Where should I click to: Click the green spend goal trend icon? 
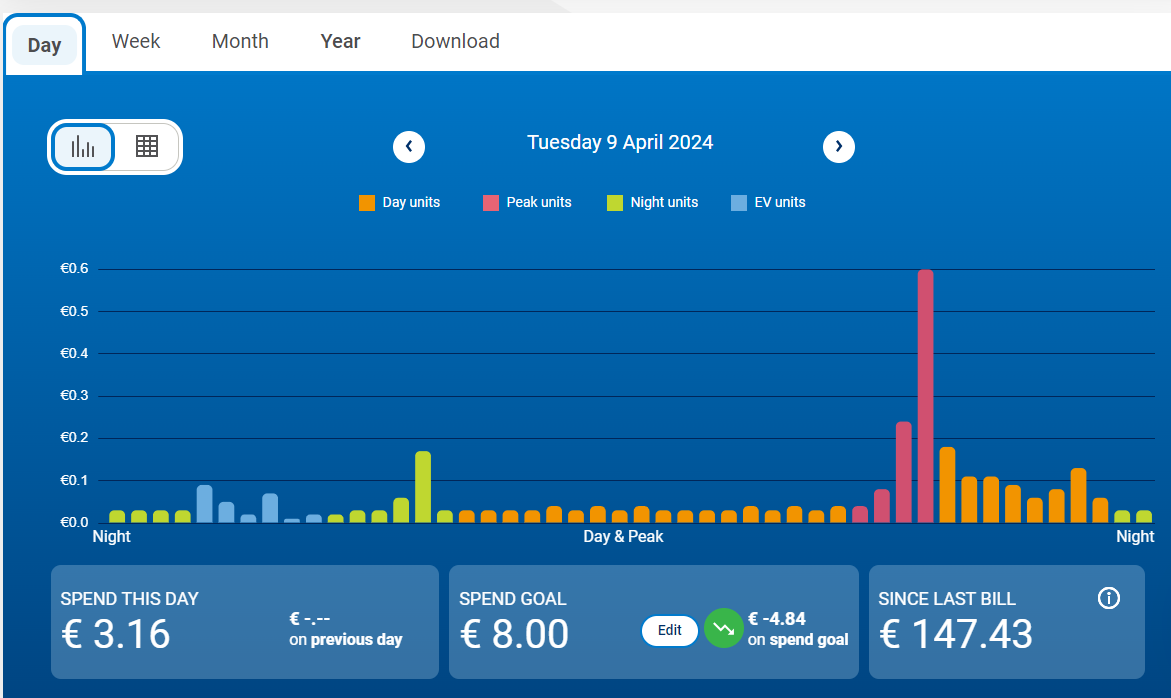click(x=723, y=629)
